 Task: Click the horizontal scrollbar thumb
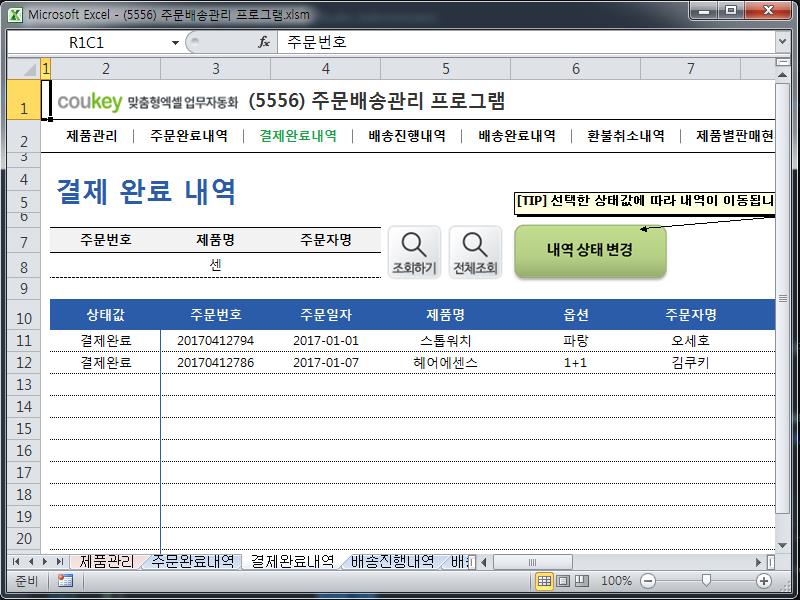(x=533, y=562)
